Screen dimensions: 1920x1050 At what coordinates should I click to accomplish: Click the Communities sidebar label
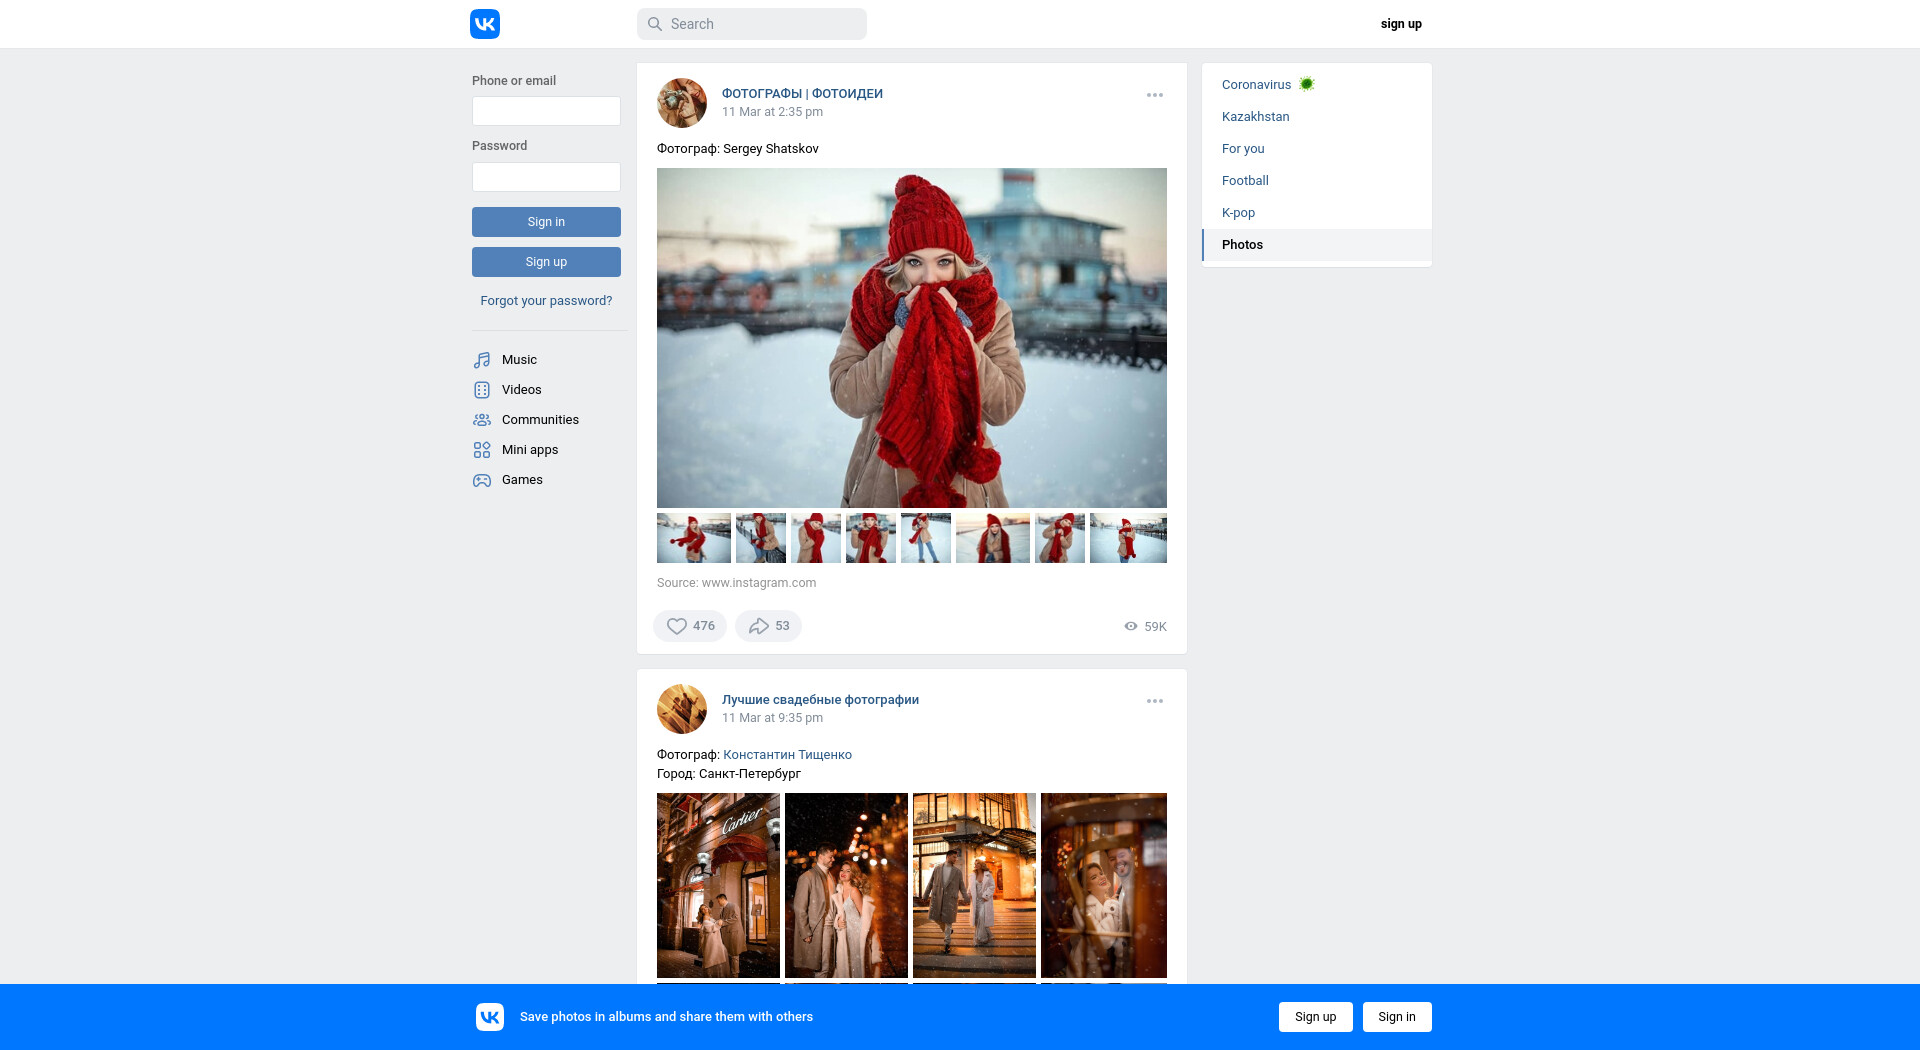coord(540,420)
